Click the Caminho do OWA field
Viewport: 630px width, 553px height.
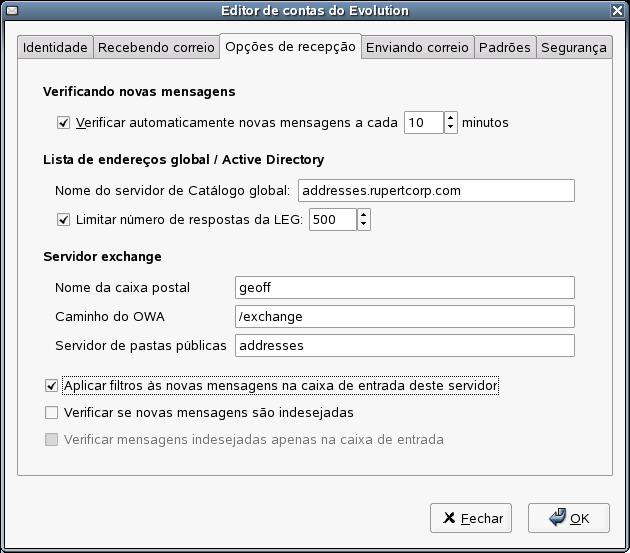click(x=405, y=316)
